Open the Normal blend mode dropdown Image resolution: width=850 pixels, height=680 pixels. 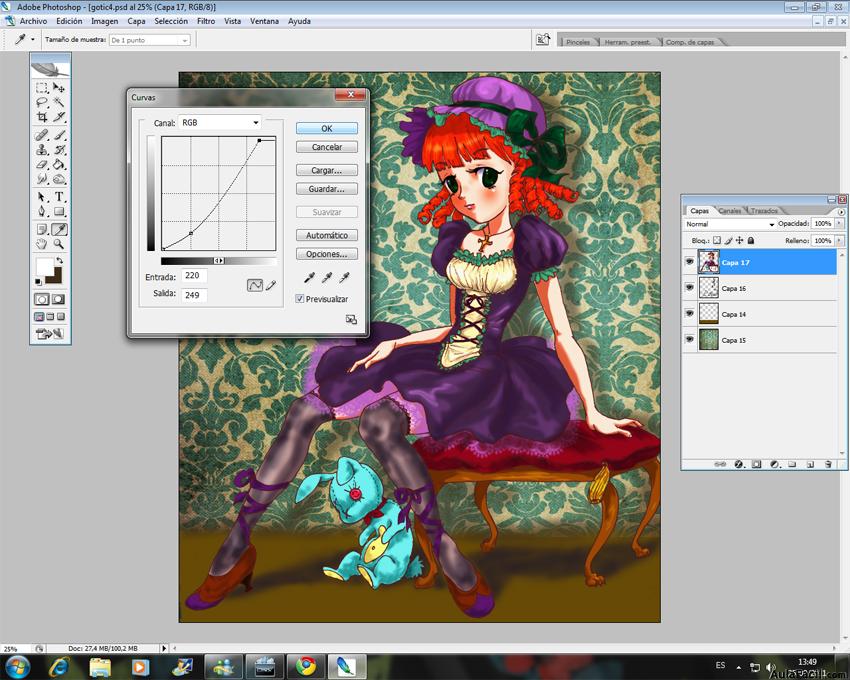(x=730, y=224)
